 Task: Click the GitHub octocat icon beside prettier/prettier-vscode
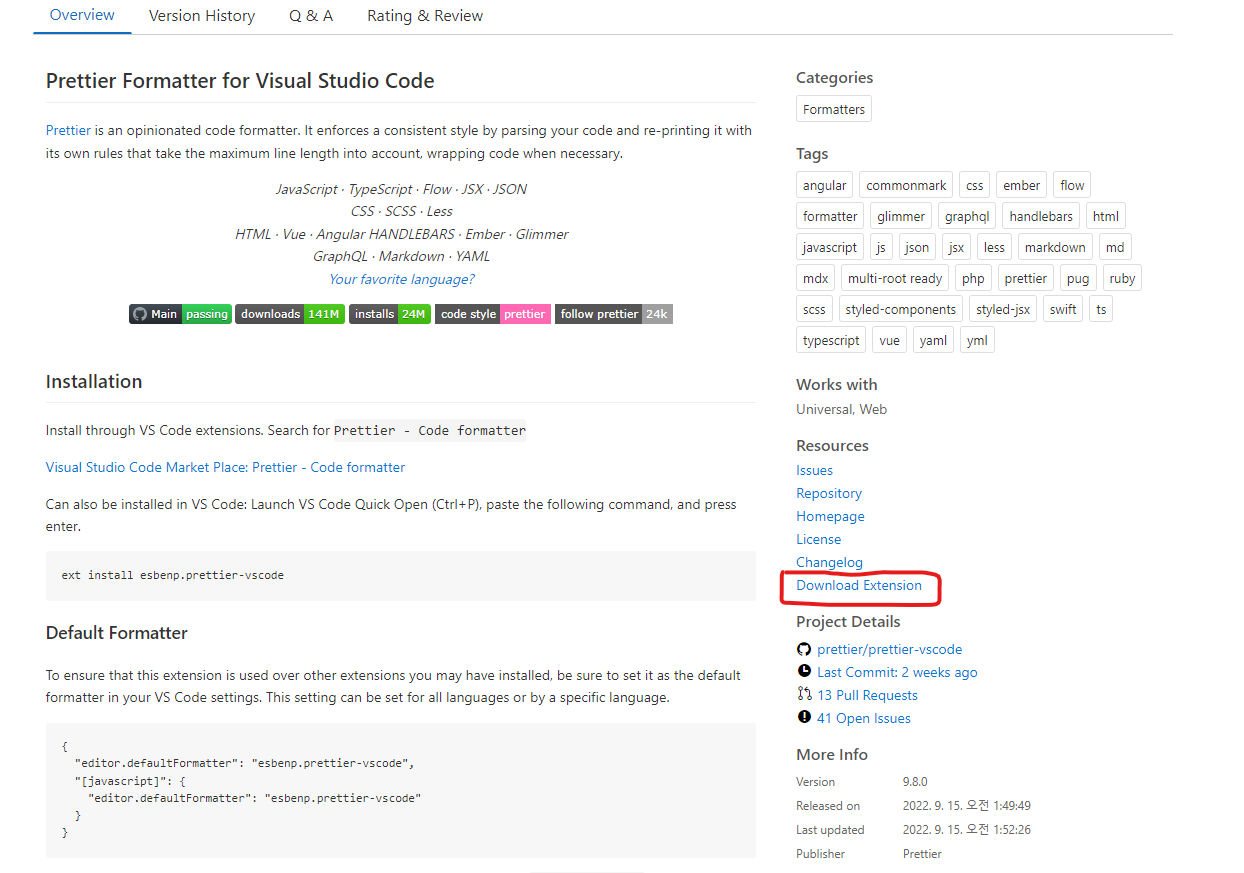[x=804, y=648]
